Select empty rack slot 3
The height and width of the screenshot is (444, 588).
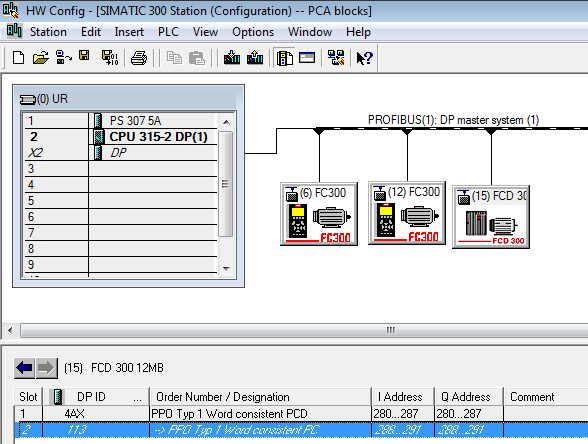click(121, 169)
